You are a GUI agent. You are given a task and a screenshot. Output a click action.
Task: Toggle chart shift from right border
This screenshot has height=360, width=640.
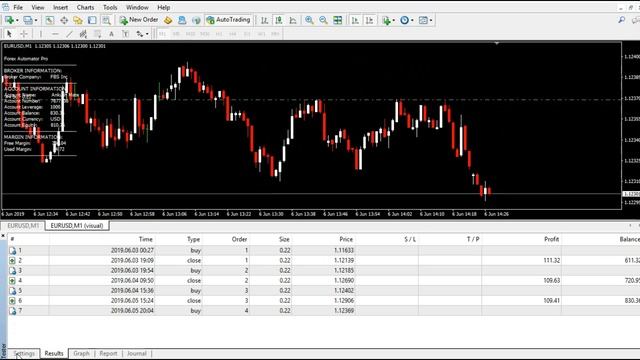pyautogui.click(x=369, y=20)
